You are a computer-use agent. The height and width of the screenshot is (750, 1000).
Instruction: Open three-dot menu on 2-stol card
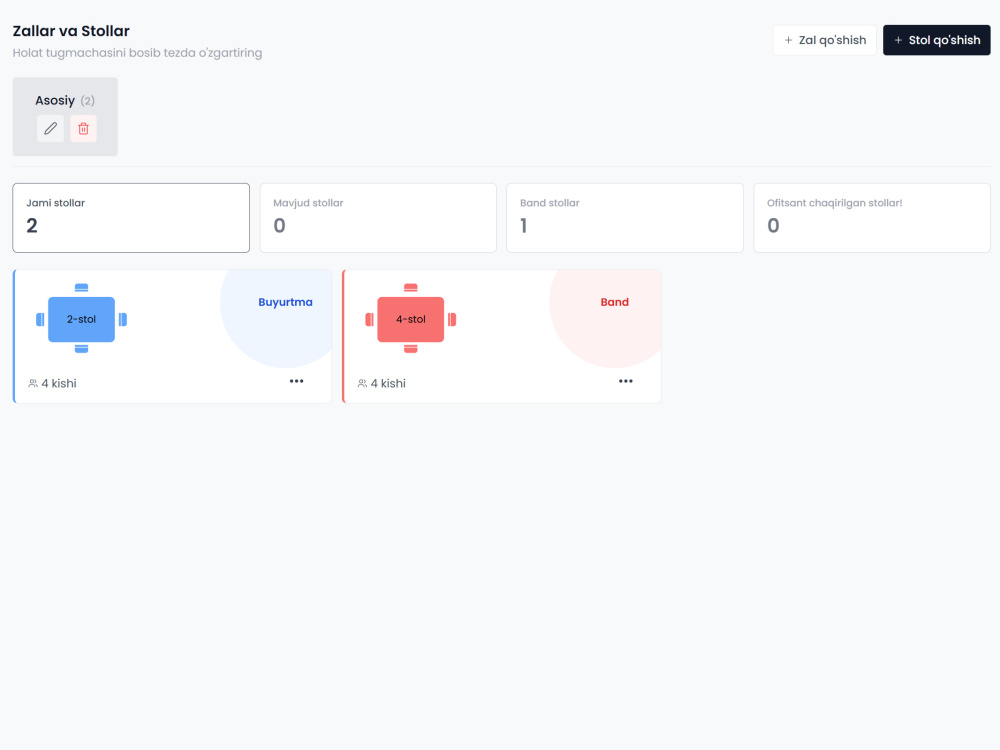click(x=297, y=381)
